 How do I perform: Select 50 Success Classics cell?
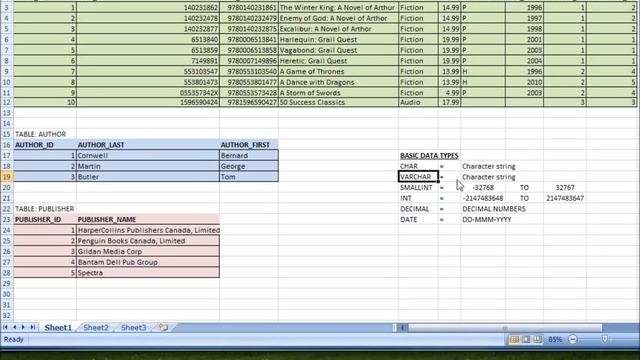click(338, 102)
